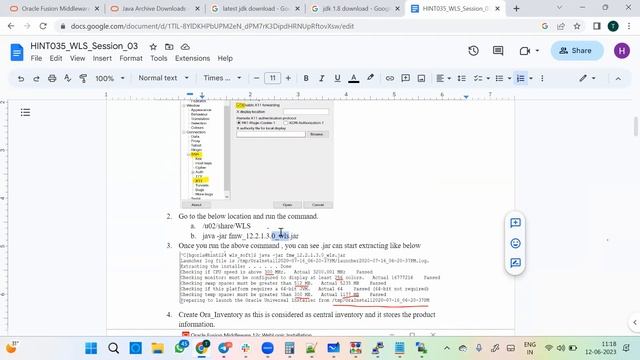The width and height of the screenshot is (640, 360).
Task: Show the document outline
Action: point(25,112)
